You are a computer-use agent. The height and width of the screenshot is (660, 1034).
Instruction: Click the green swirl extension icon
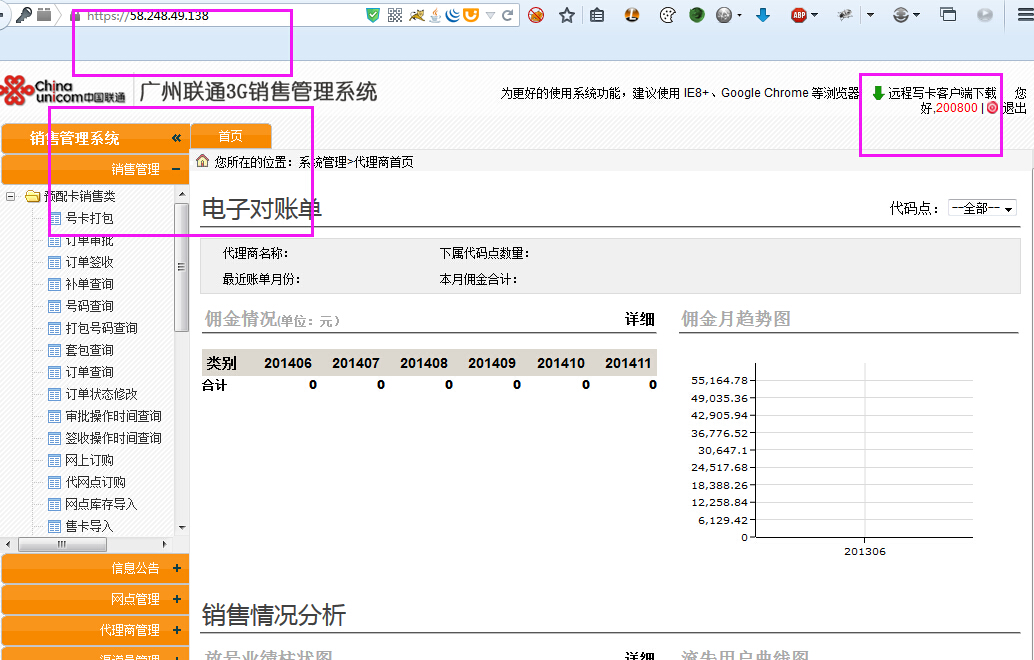[697, 15]
